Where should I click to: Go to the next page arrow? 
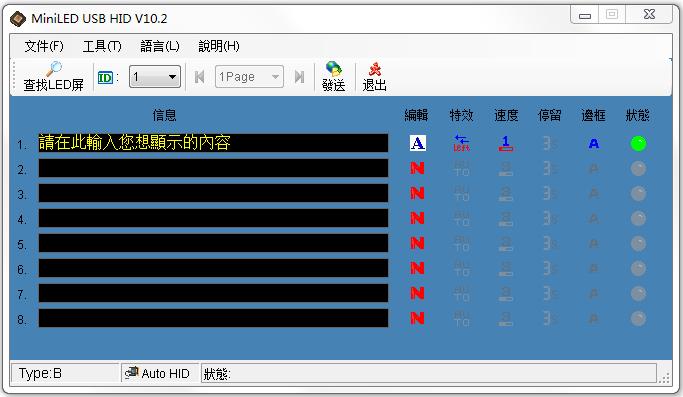(x=299, y=77)
